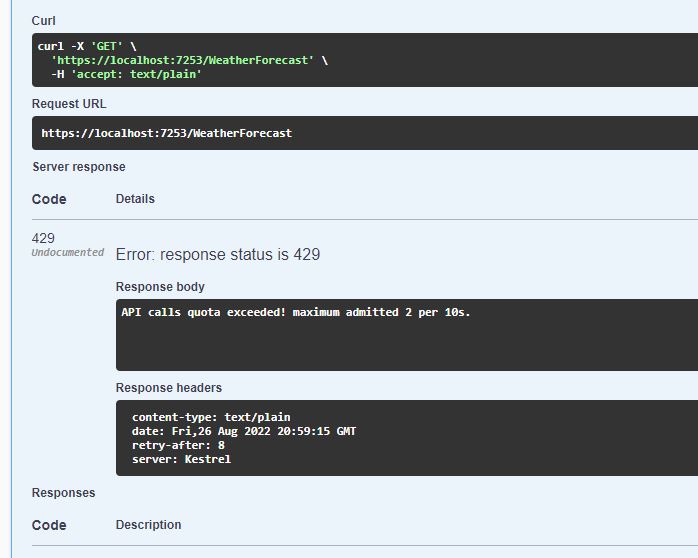Click the Curl section label
698x558 pixels.
(x=44, y=21)
